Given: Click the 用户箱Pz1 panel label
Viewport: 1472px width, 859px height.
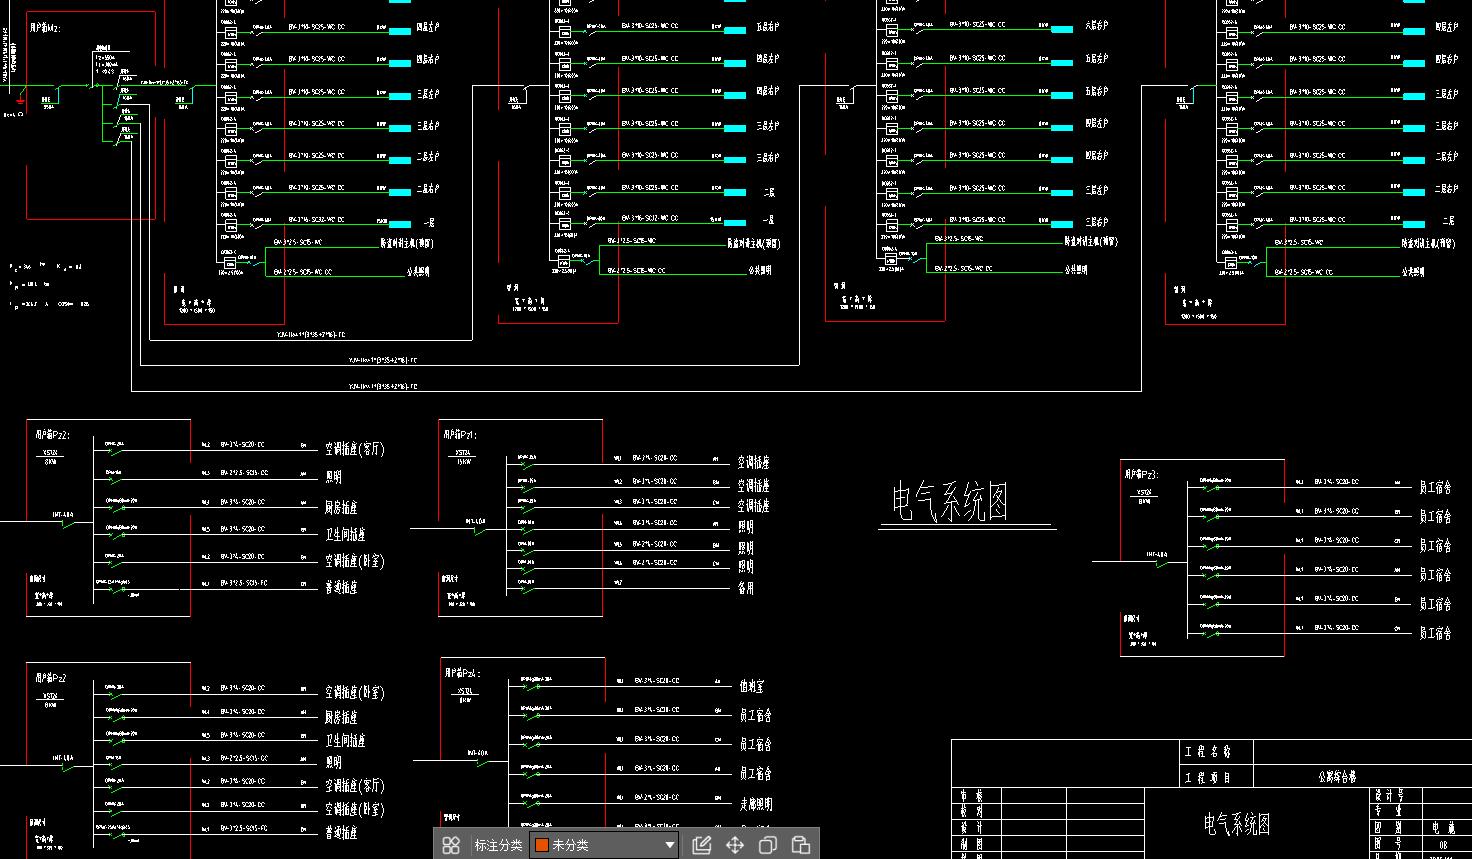Looking at the screenshot, I should [x=459, y=435].
